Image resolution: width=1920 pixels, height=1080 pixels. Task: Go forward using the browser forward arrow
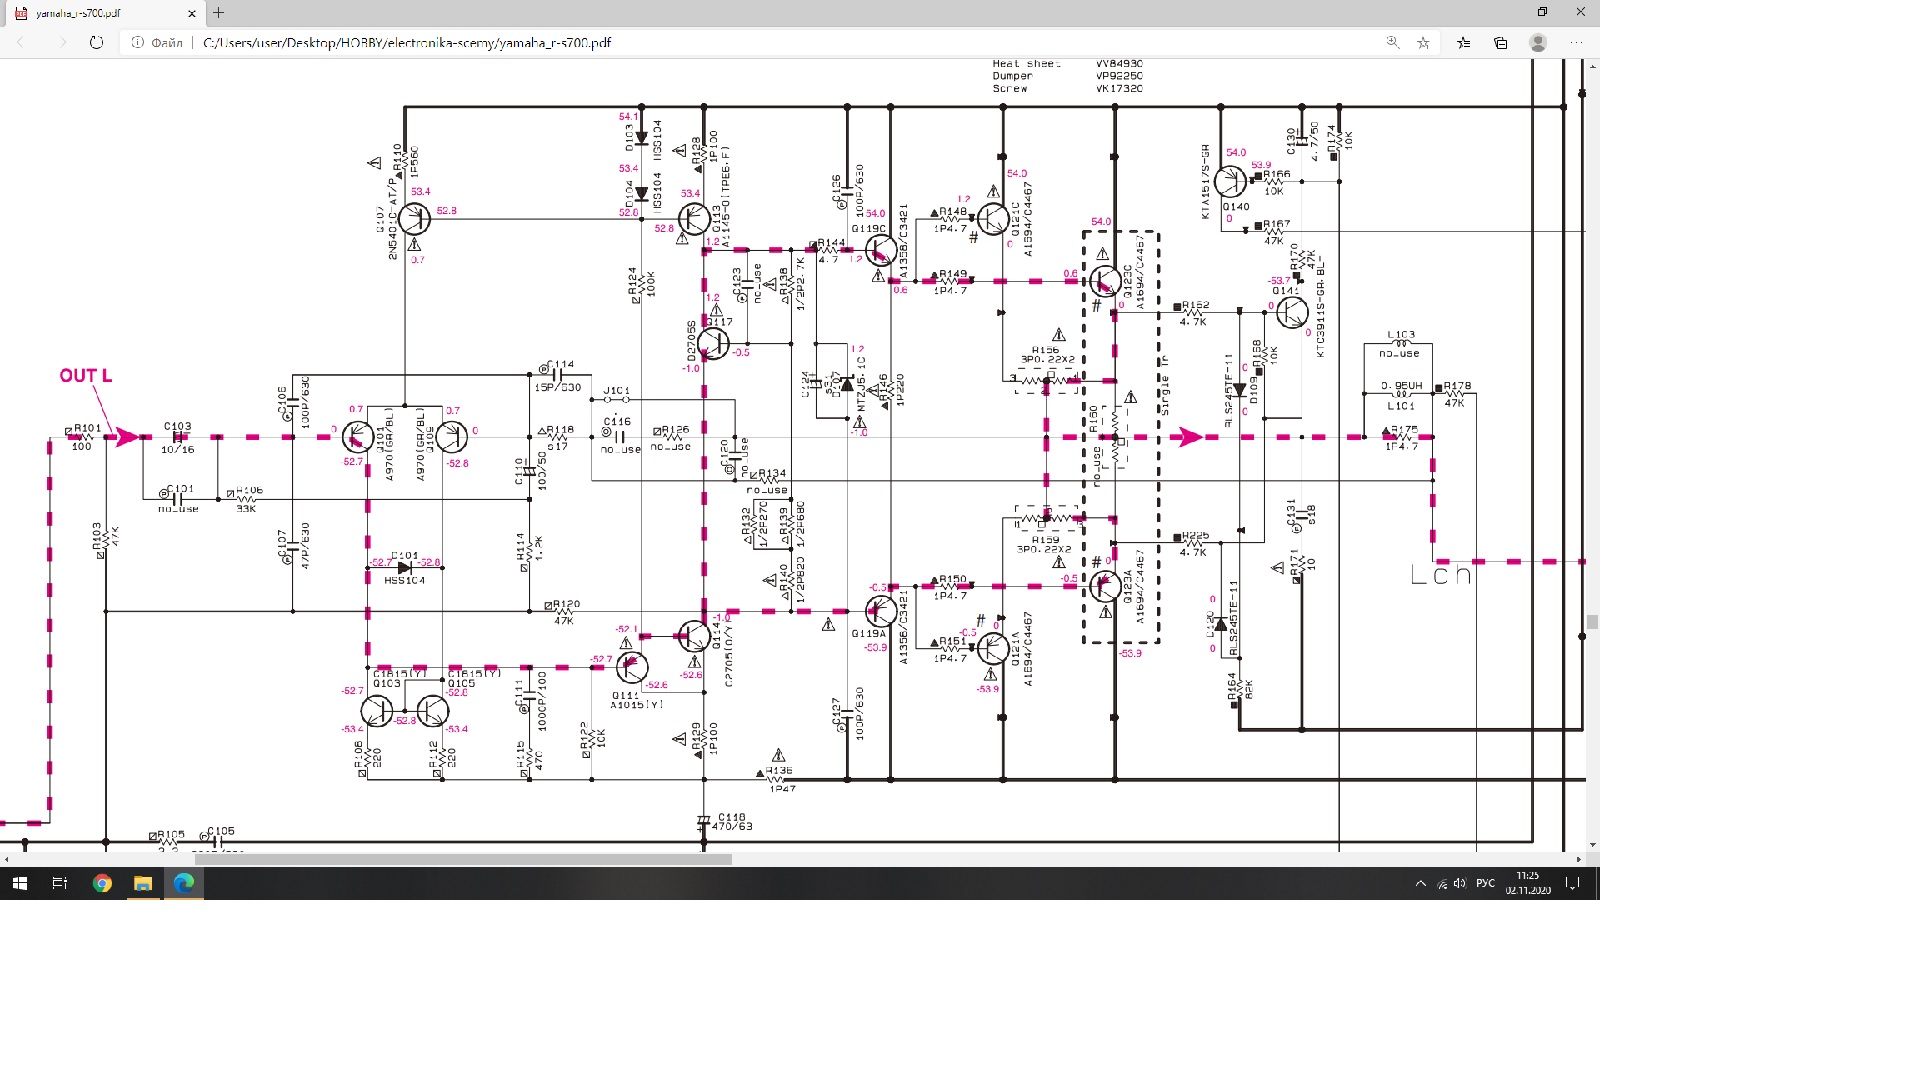tap(62, 43)
